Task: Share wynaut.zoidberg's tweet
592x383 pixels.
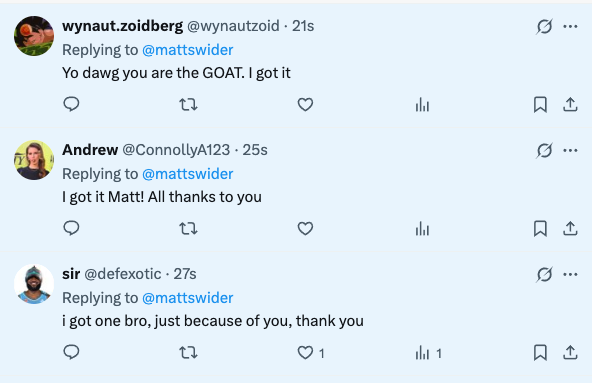Action: click(570, 105)
